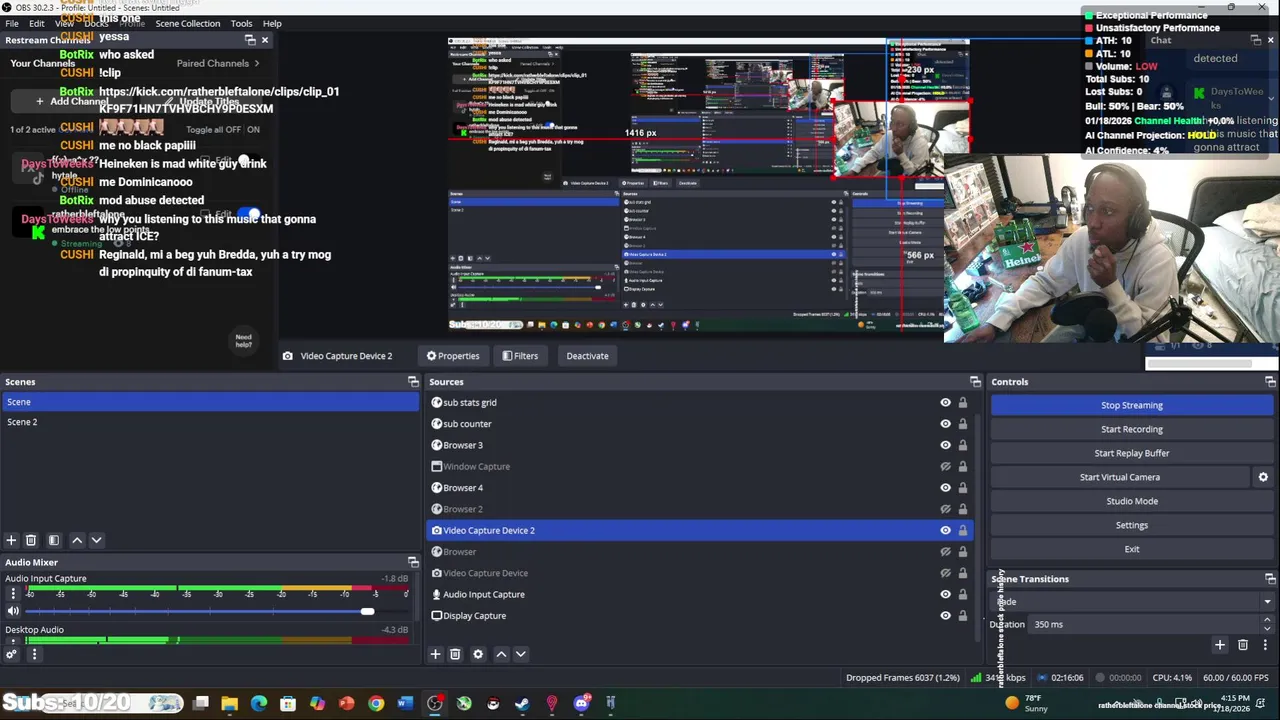Deactivate Video Capture Device 2
Screen dimensions: 1280x720
click(587, 356)
